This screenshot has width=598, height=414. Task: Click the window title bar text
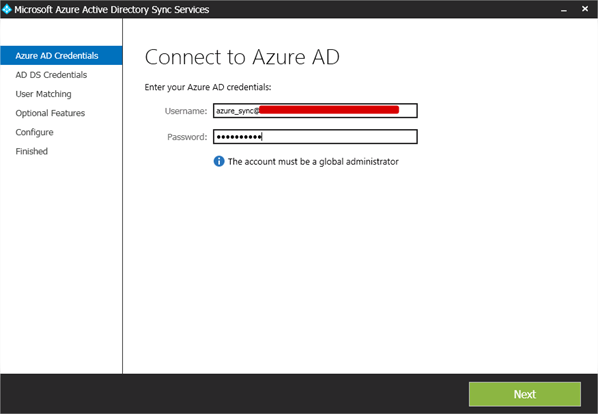pyautogui.click(x=112, y=10)
